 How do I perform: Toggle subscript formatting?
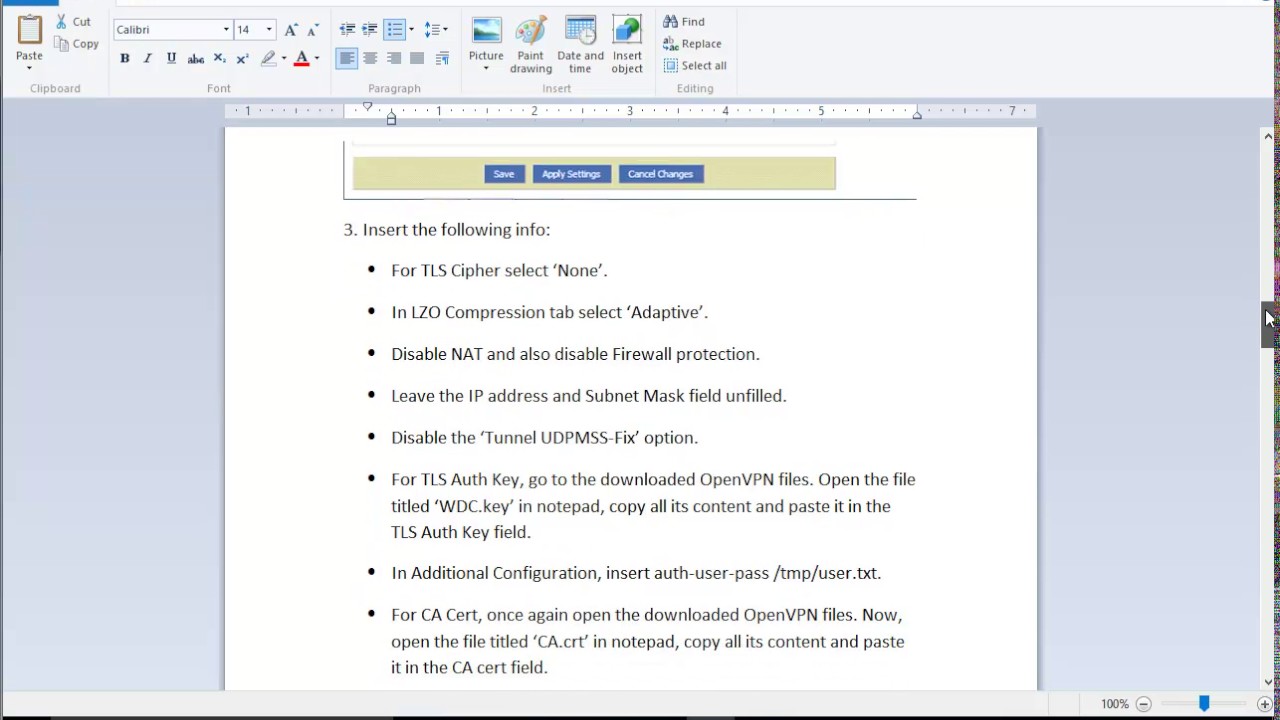[x=219, y=59]
